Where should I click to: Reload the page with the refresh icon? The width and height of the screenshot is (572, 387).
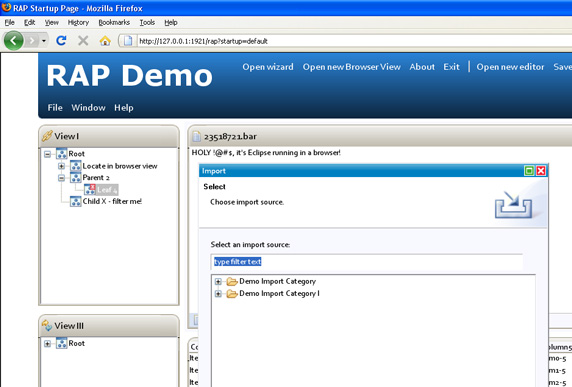[x=61, y=40]
